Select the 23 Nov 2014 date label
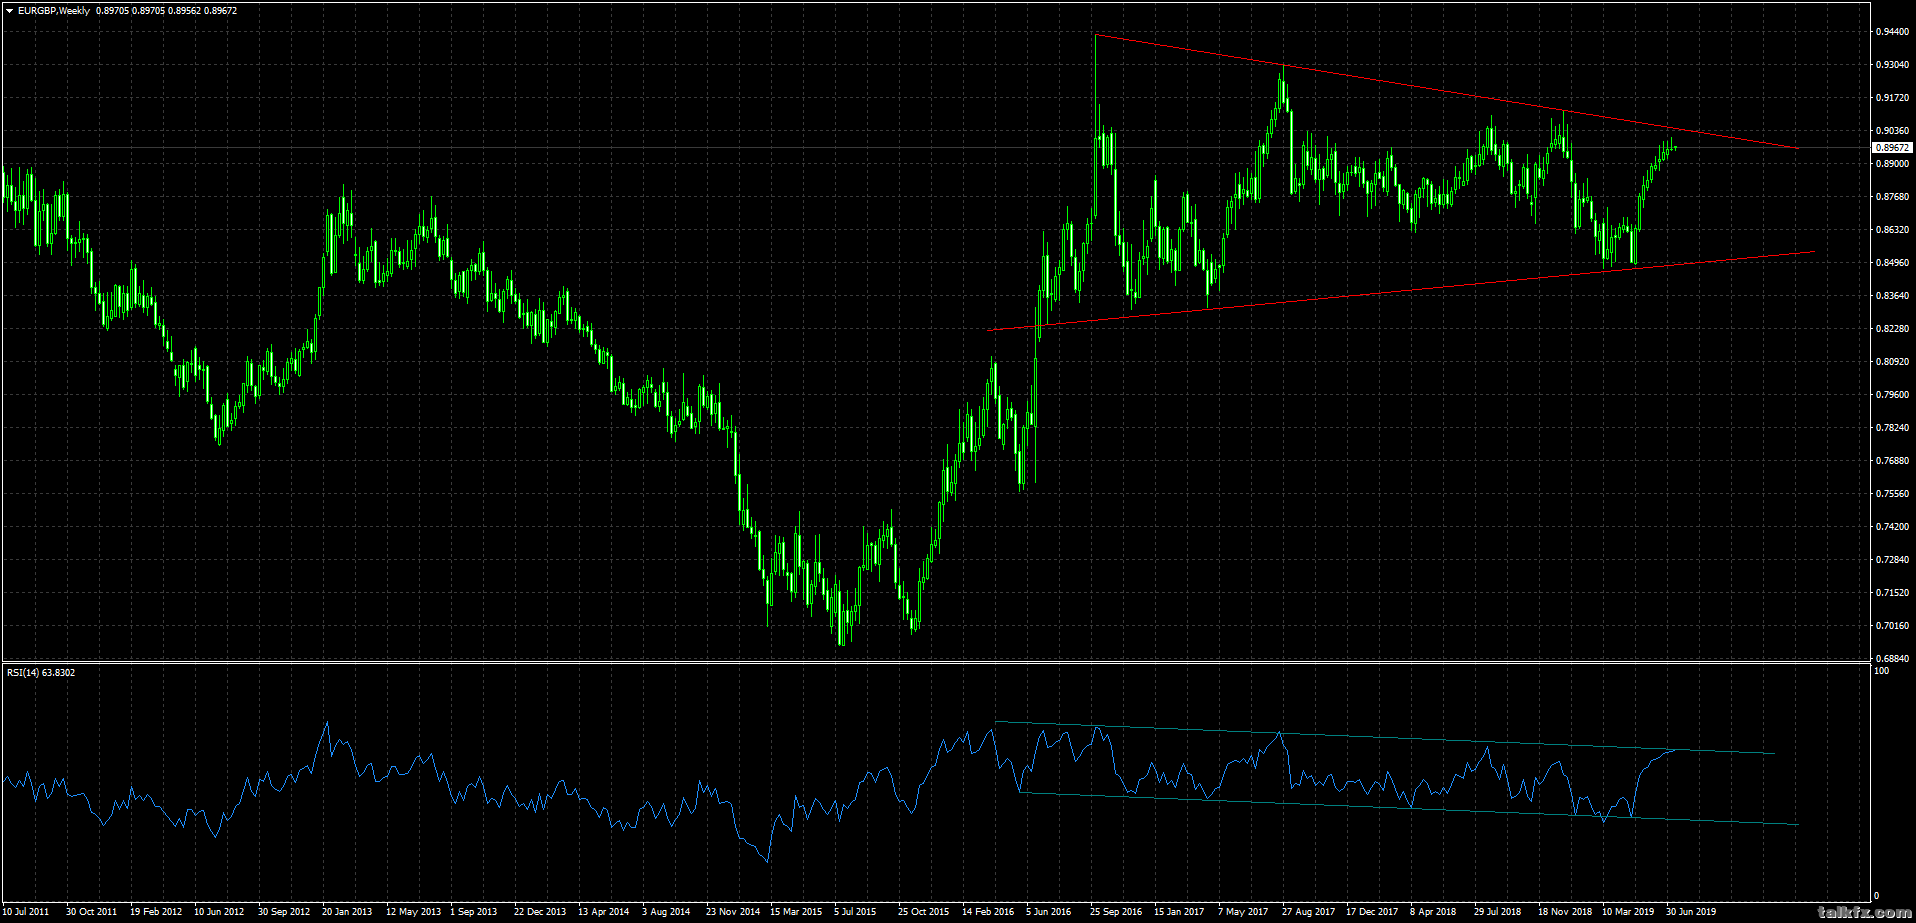Viewport: 1916px width, 923px height. pyautogui.click(x=733, y=912)
